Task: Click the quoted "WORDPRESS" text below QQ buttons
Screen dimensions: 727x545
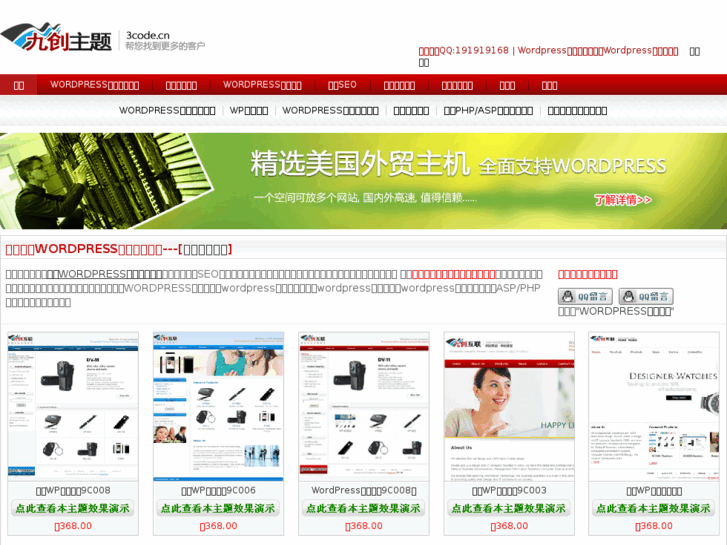Action: coord(616,311)
